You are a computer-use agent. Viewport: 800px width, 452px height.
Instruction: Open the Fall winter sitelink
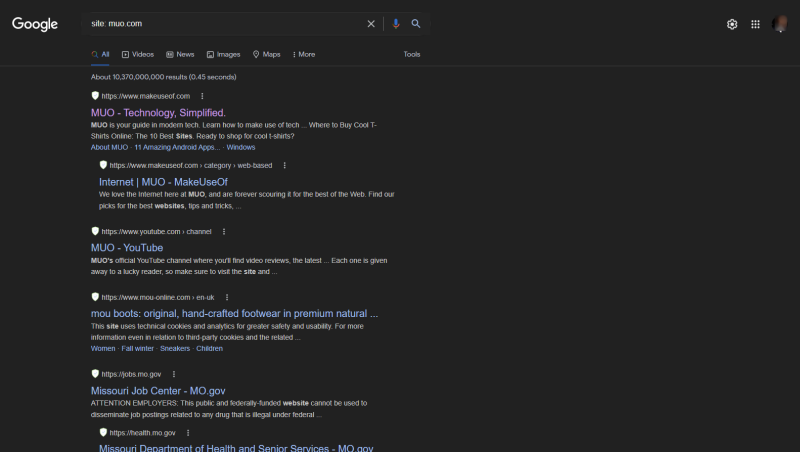(x=137, y=348)
